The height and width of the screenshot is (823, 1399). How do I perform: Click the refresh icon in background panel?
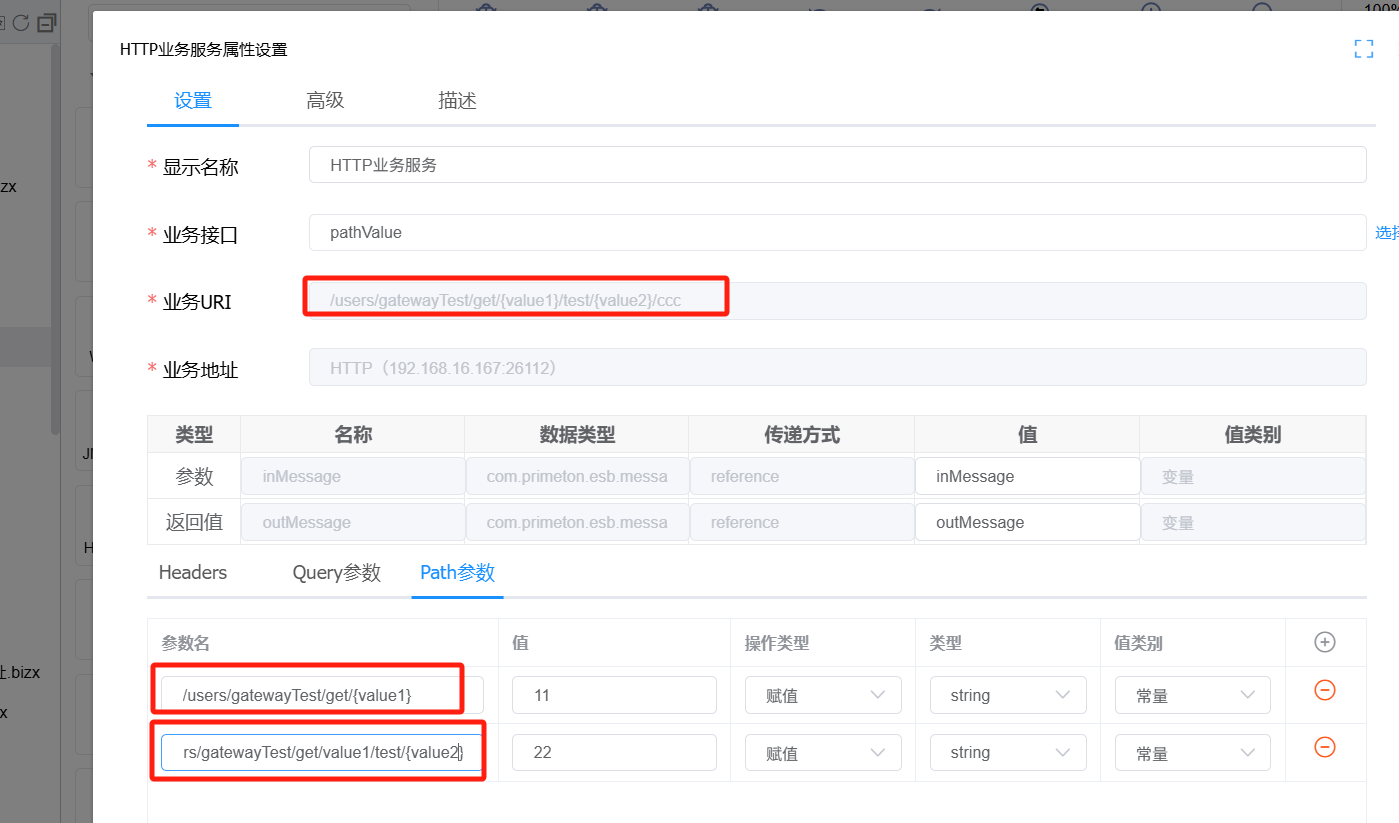20,23
